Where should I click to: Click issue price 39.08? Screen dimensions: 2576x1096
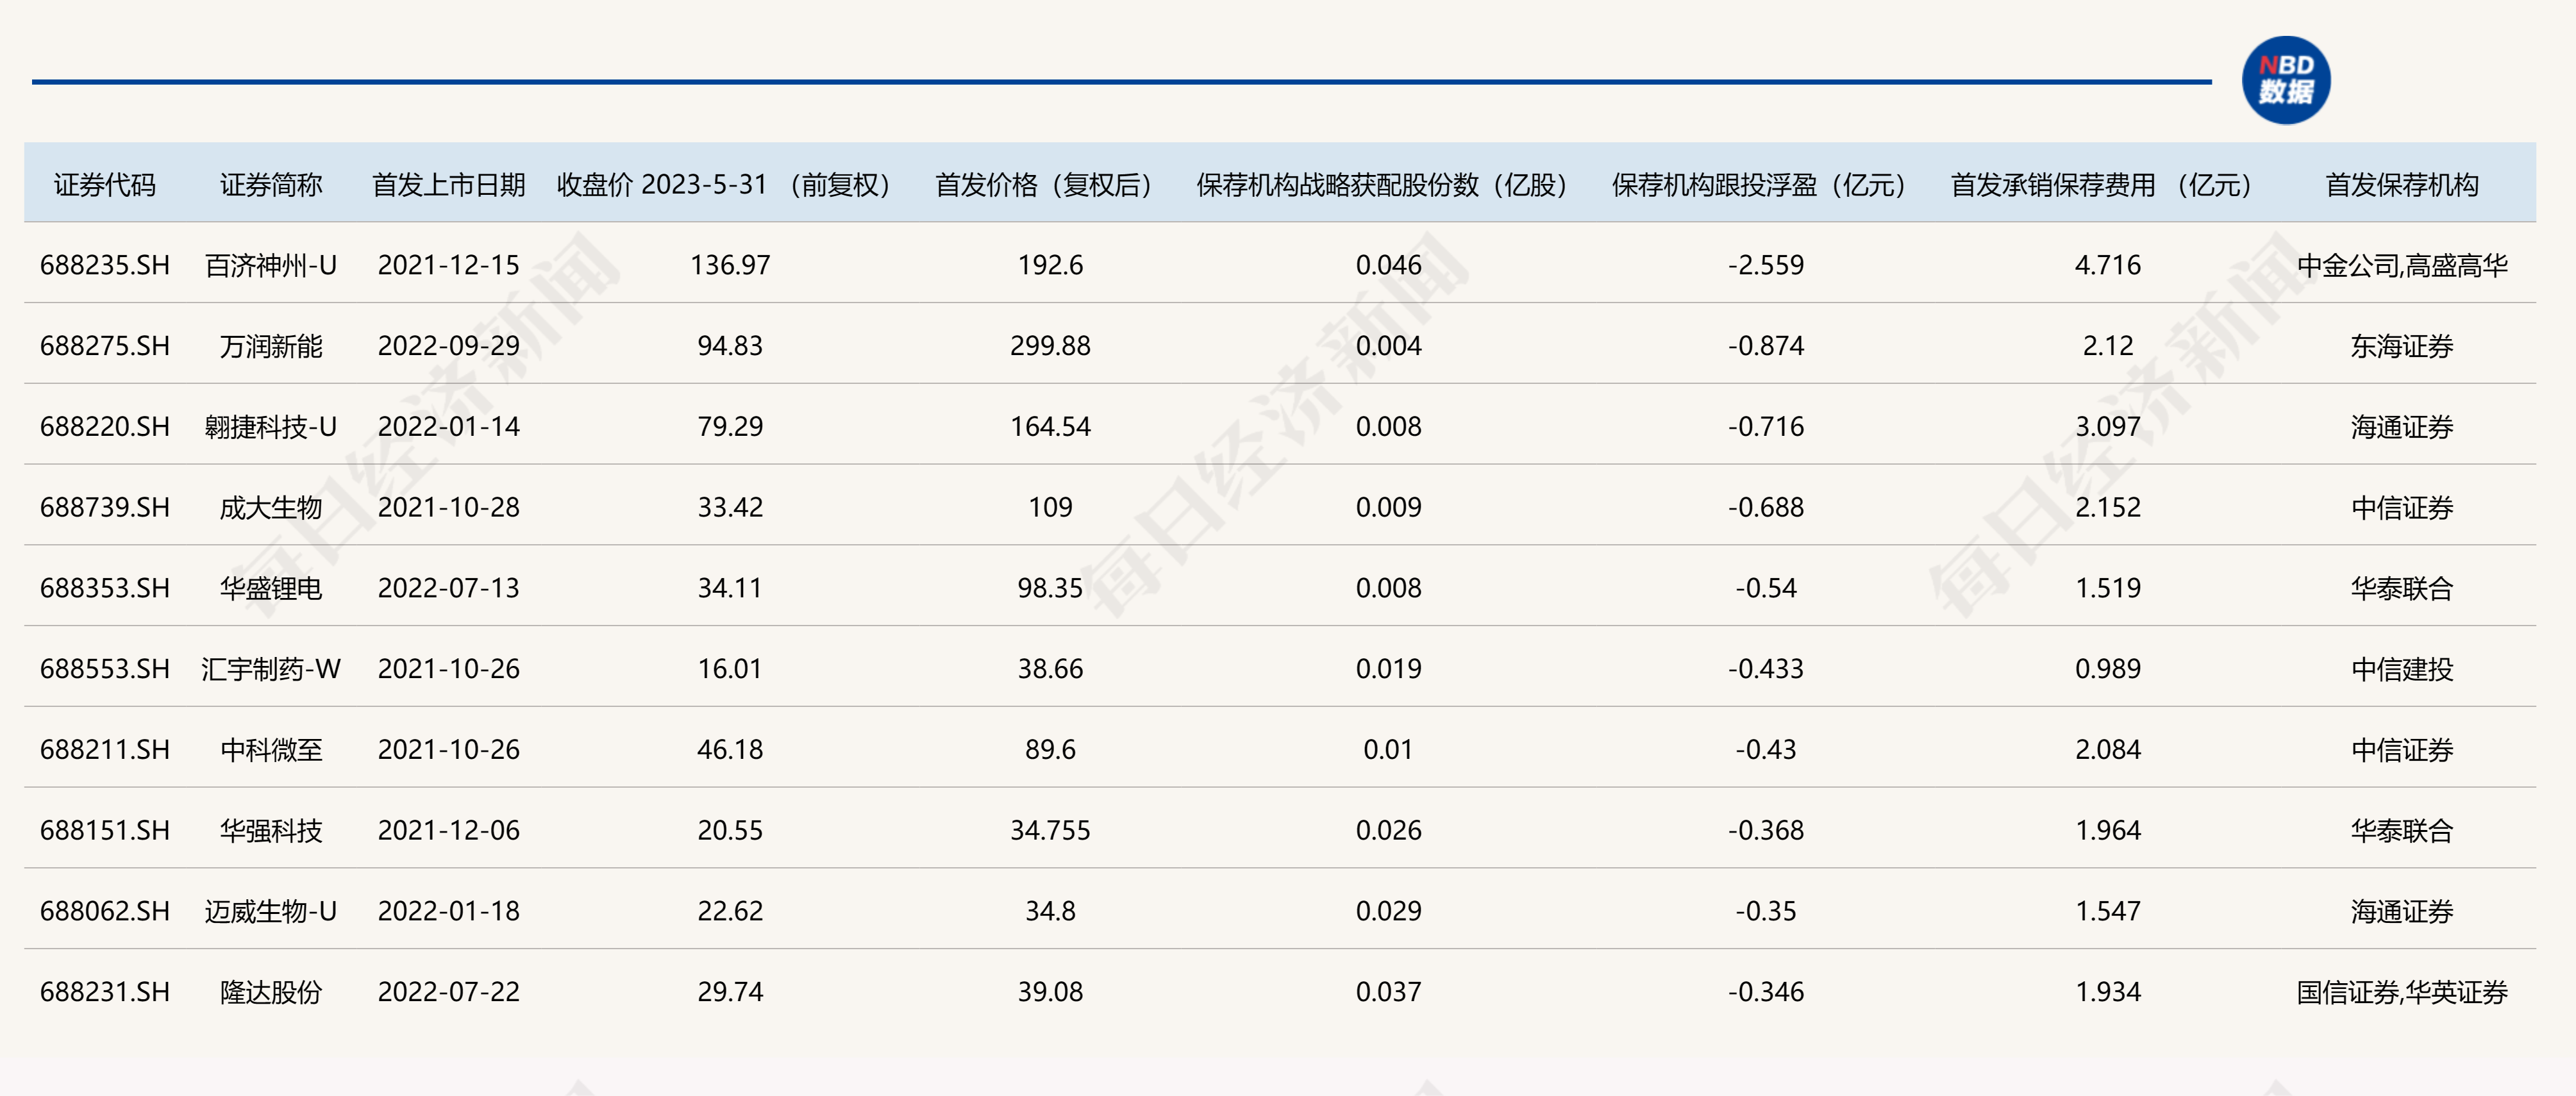[x=1050, y=992]
